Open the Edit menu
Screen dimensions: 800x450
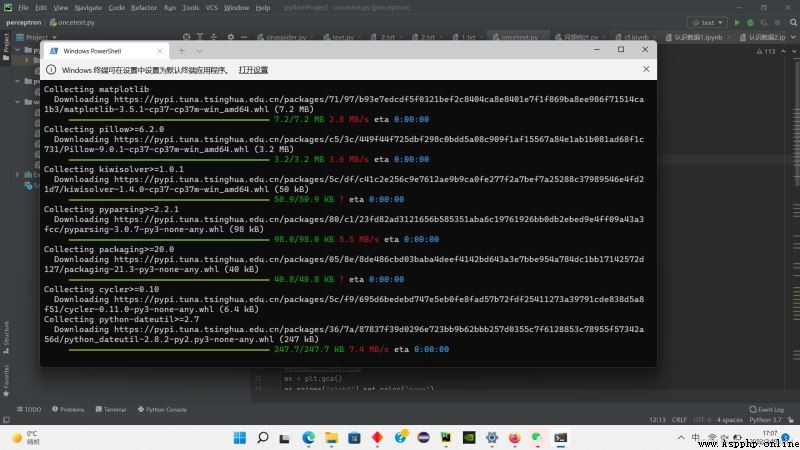click(x=41, y=8)
